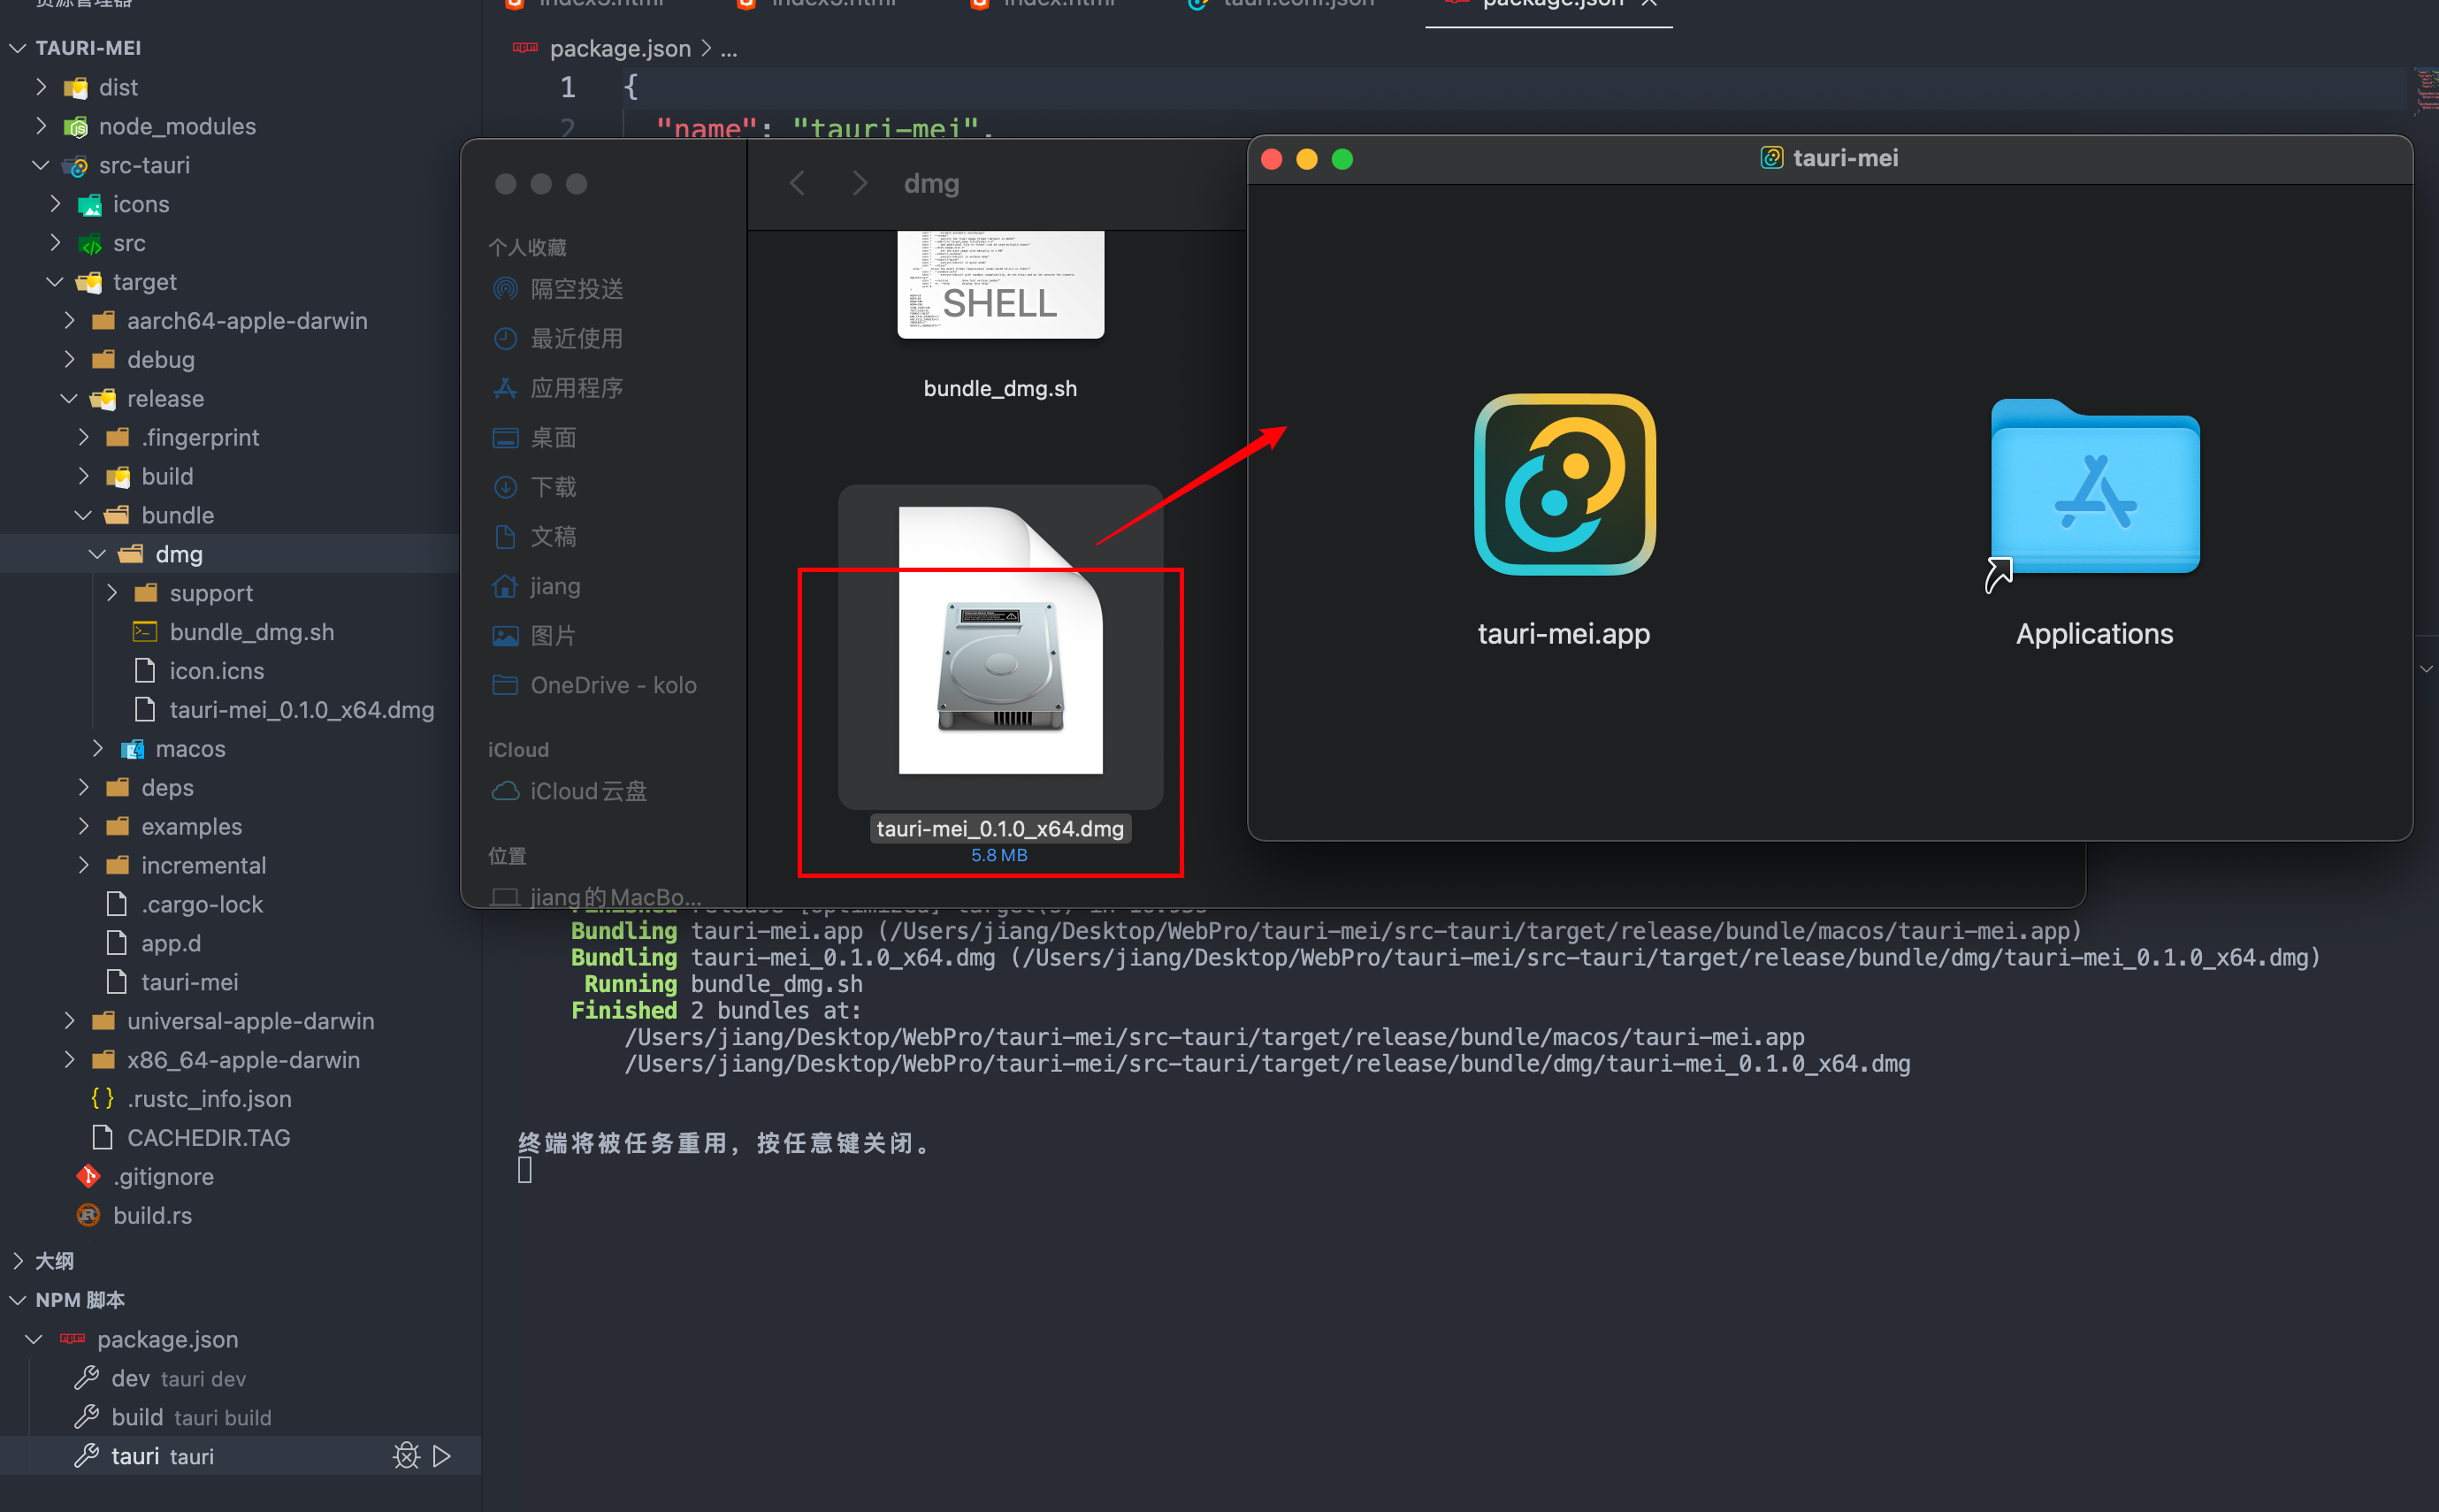The image size is (2439, 1512).
Task: Click the tauri-mei.app application icon
Action: tap(1564, 485)
